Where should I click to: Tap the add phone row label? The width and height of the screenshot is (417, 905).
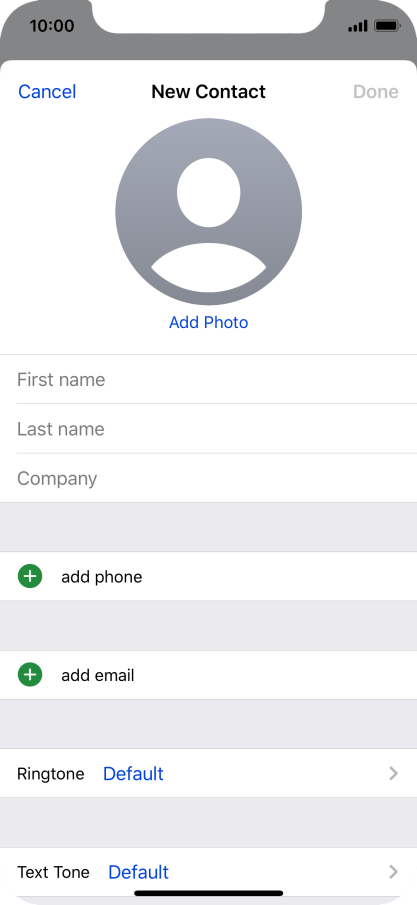tap(102, 577)
